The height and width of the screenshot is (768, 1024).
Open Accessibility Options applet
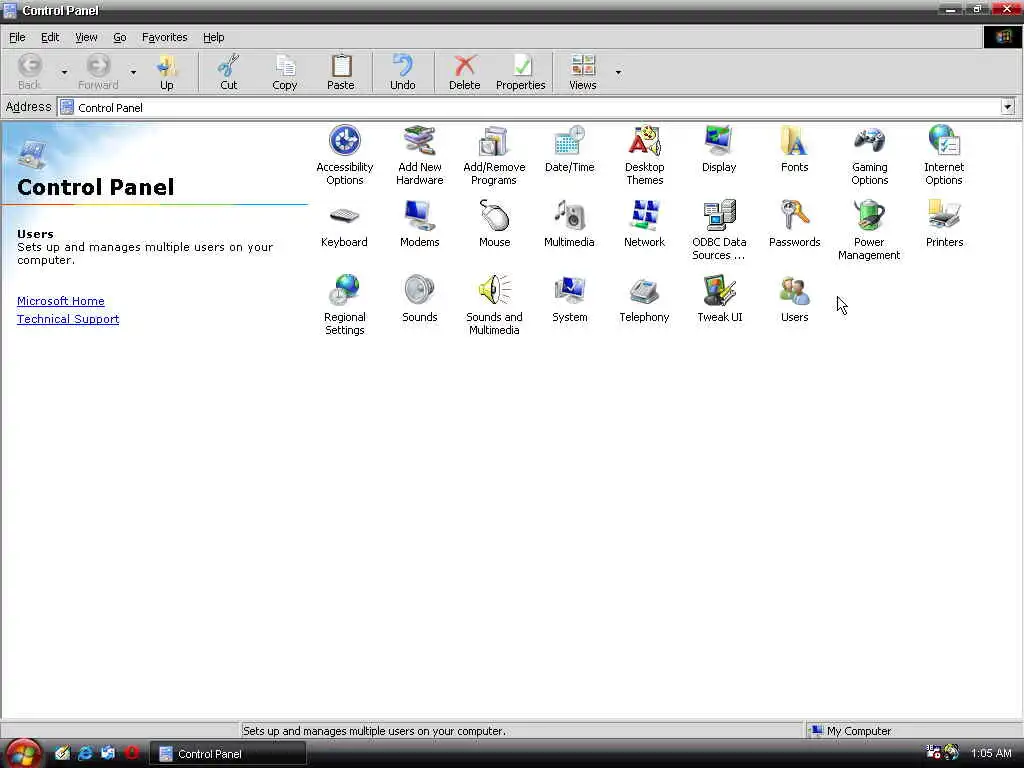click(x=345, y=155)
